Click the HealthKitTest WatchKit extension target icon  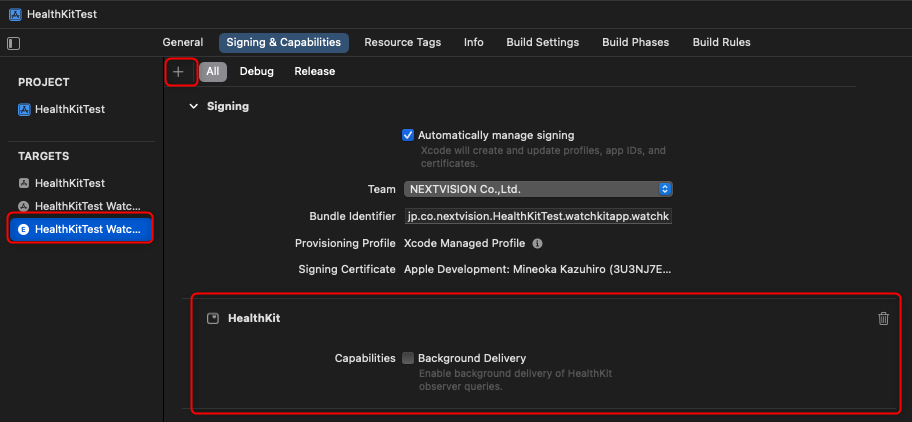tap(25, 229)
